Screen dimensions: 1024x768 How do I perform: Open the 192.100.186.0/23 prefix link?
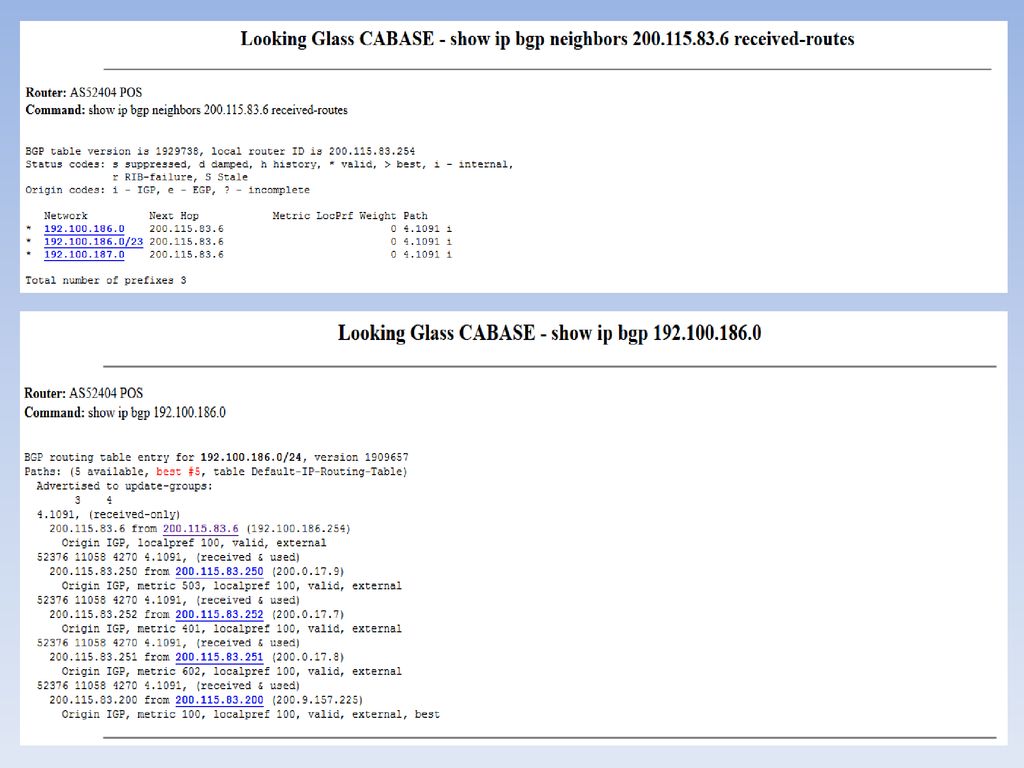(x=93, y=242)
